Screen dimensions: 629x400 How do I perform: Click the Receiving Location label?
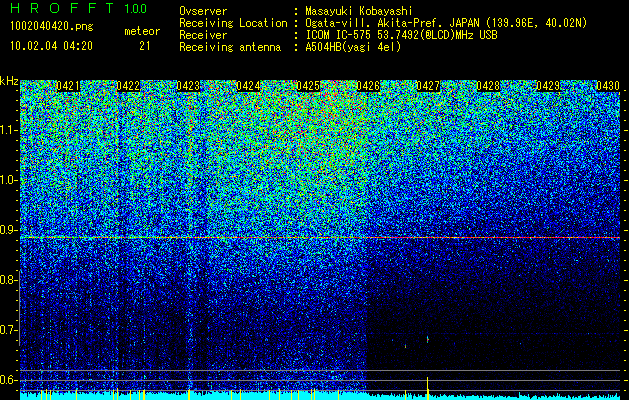[x=233, y=23]
